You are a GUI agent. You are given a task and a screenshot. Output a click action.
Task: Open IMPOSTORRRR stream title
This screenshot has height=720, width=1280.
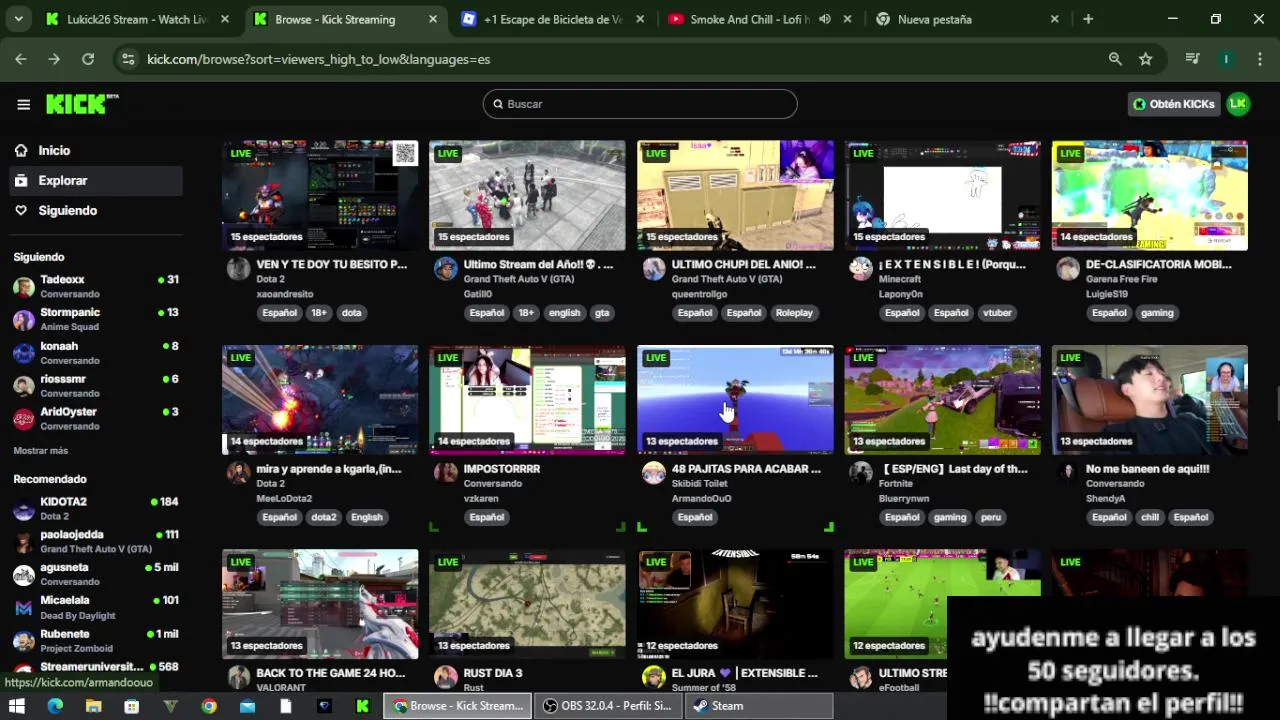[502, 469]
